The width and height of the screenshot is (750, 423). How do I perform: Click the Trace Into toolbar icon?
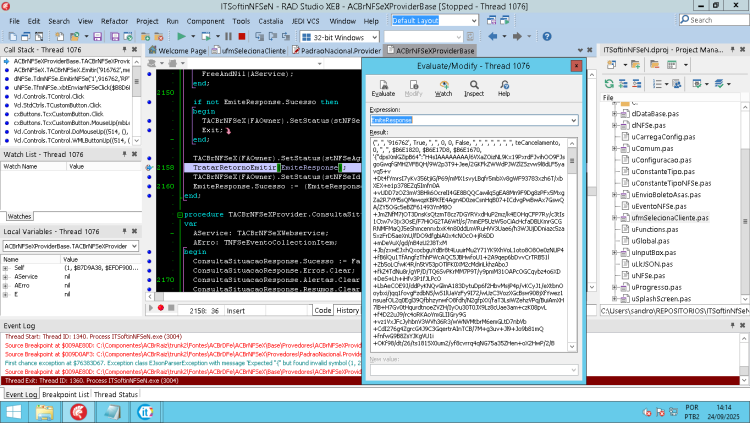pyautogui.click(x=259, y=36)
